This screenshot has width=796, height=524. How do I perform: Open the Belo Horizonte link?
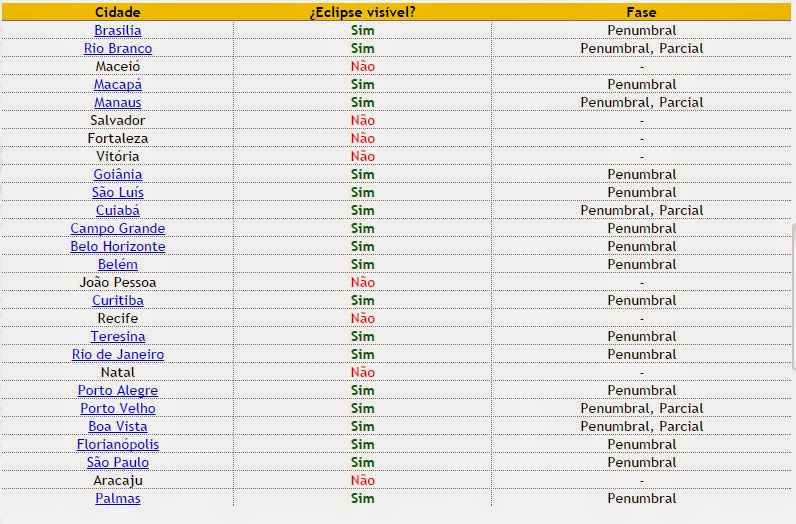118,247
